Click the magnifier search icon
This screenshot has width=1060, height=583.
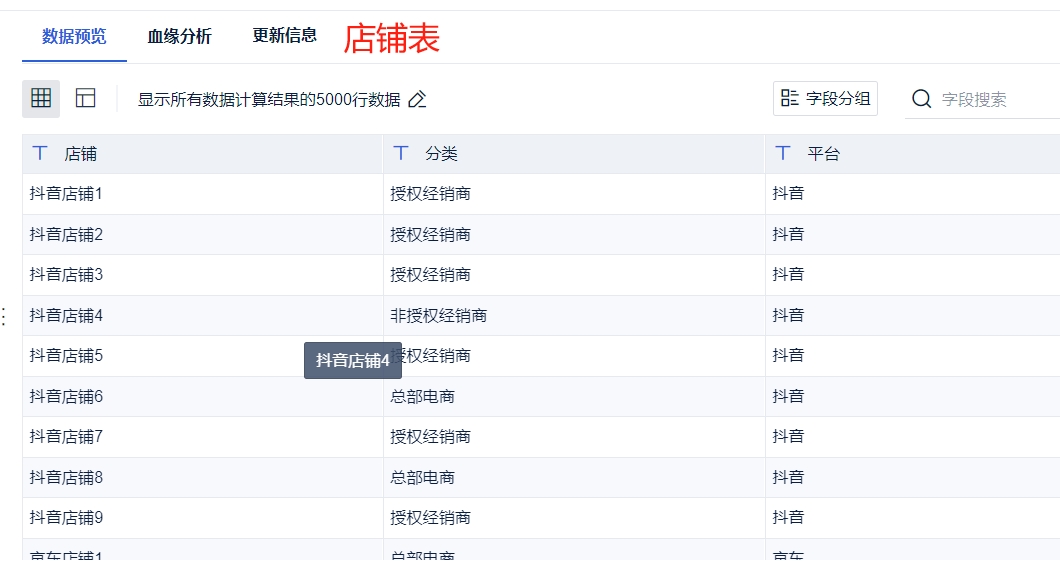pos(921,99)
